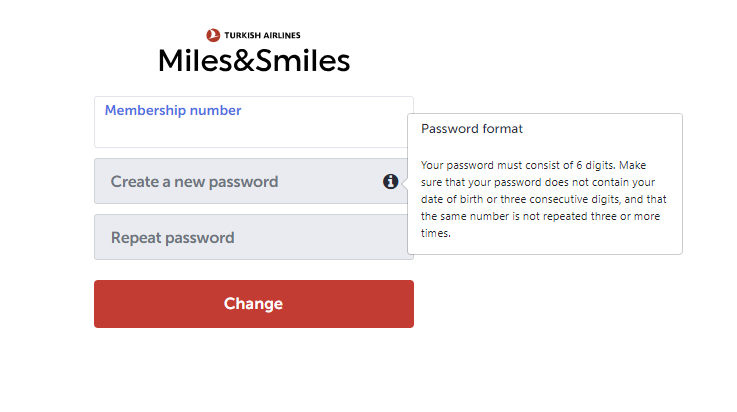Click the Membership number label
Screen dimensions: 737x412
[173, 111]
